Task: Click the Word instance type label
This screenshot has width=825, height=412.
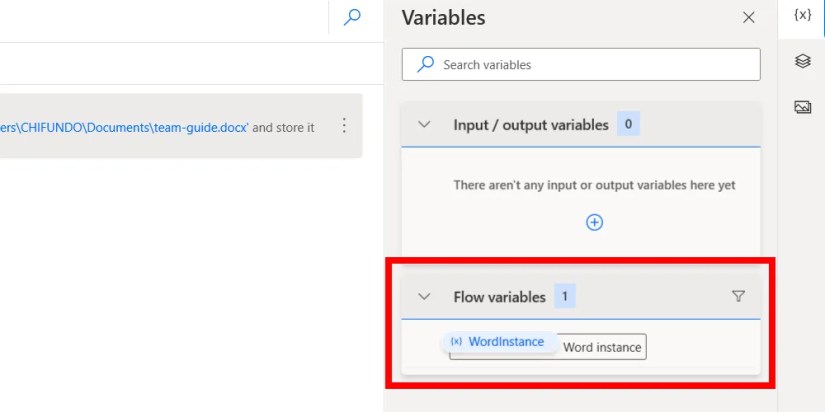Action: click(x=602, y=347)
